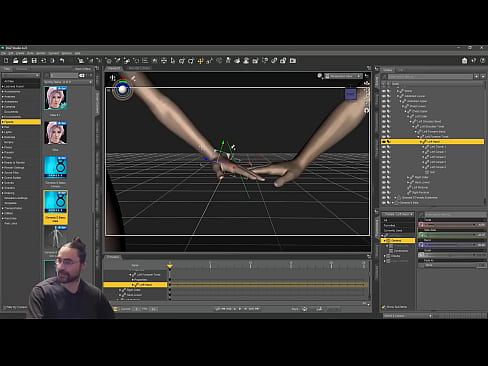Image resolution: width=488 pixels, height=366 pixels.
Task: Select the General group in Parameters
Action: [398, 240]
